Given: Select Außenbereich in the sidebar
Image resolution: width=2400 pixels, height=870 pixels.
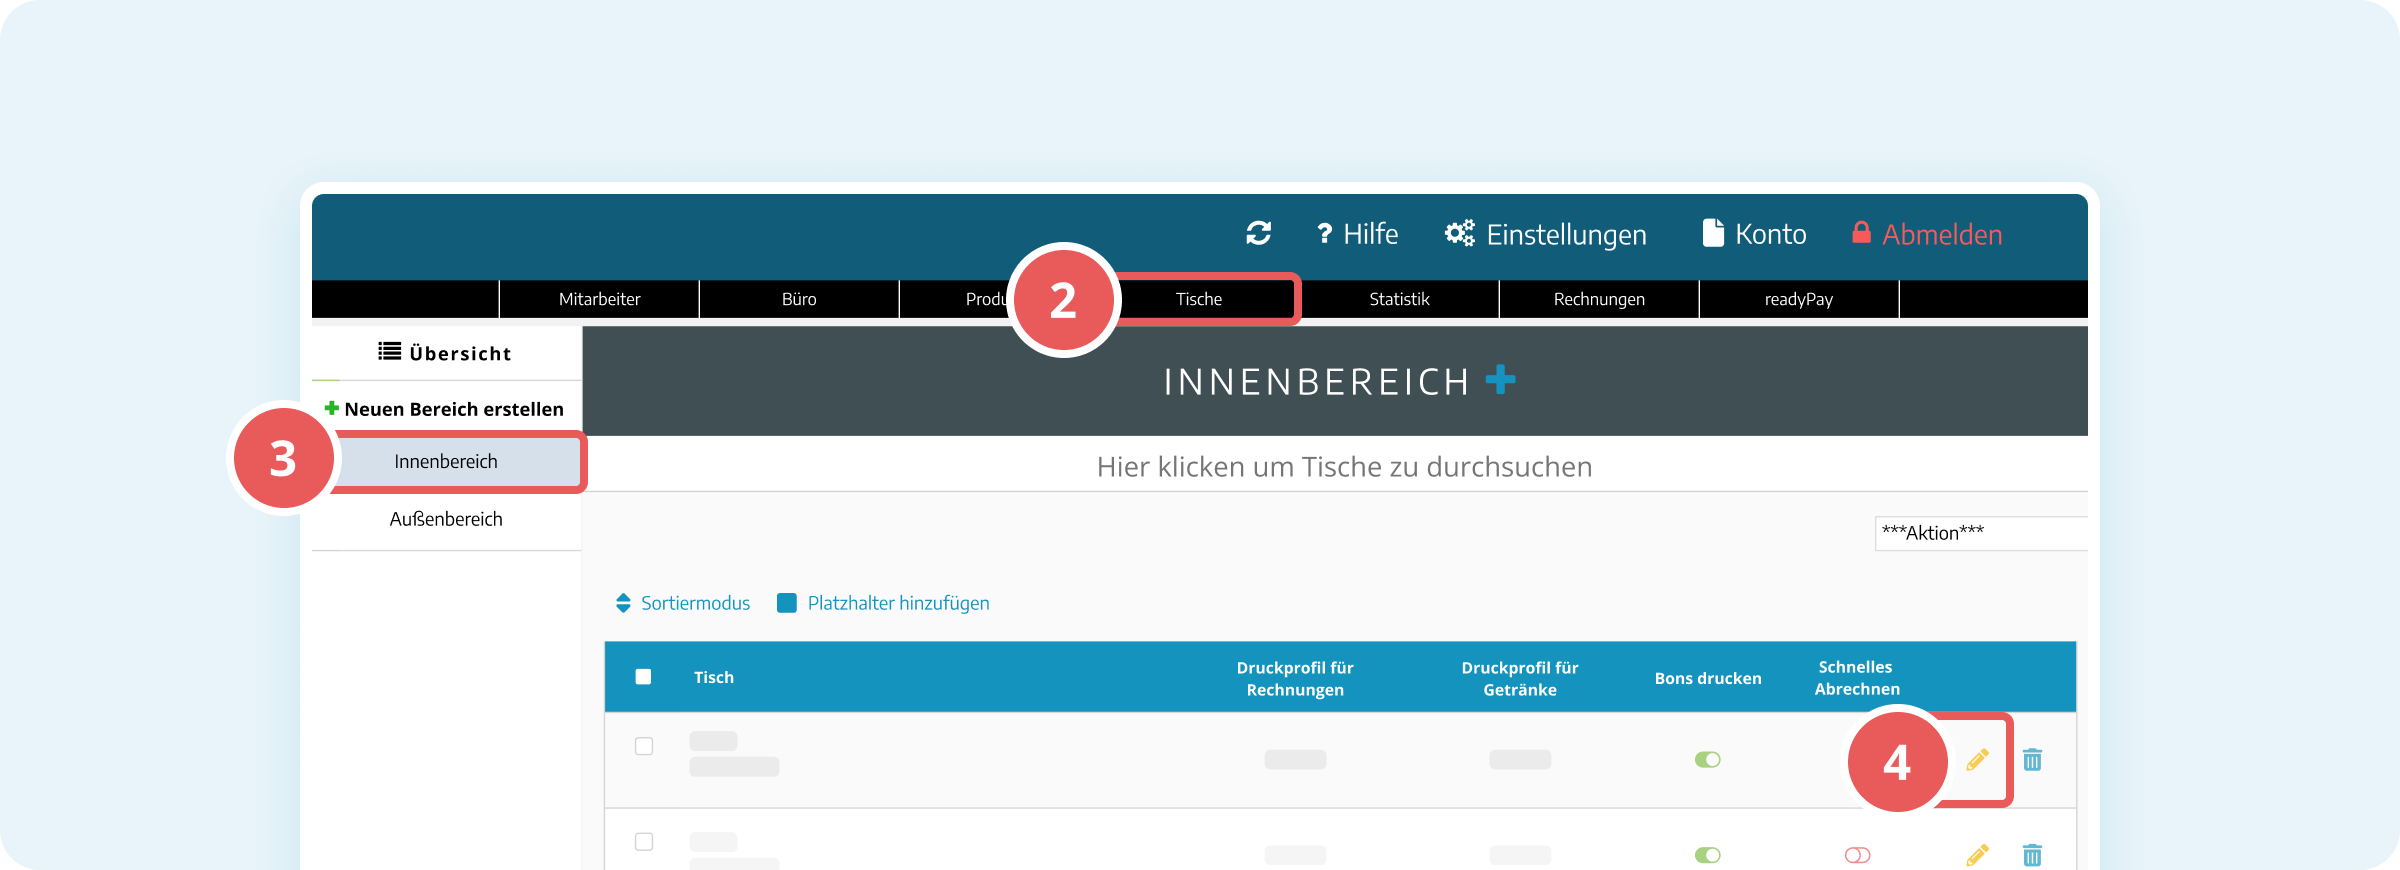Looking at the screenshot, I should [x=446, y=519].
